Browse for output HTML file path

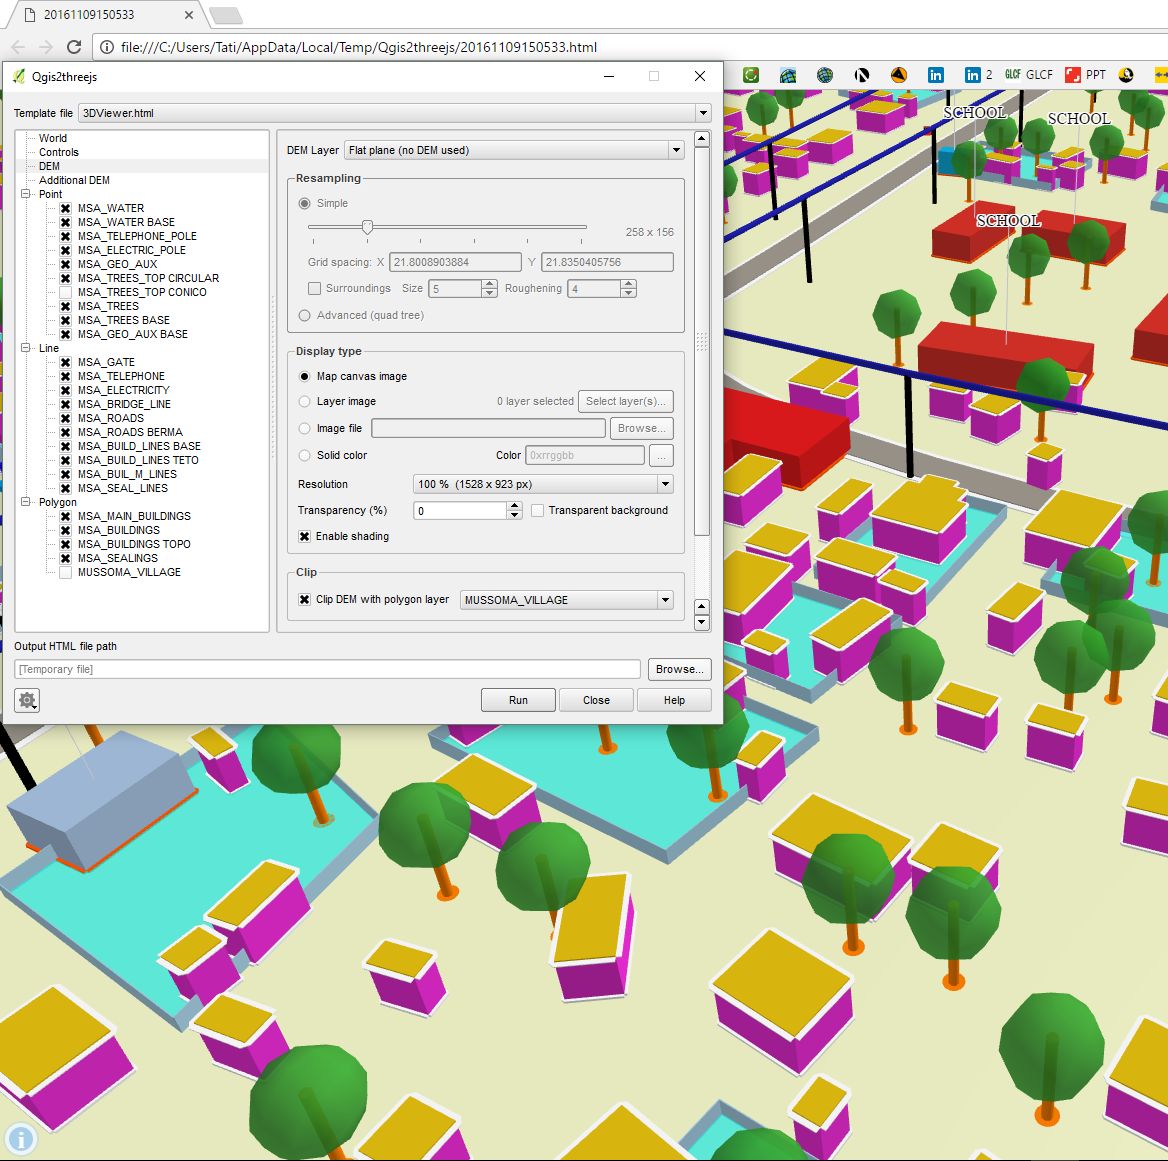point(679,669)
